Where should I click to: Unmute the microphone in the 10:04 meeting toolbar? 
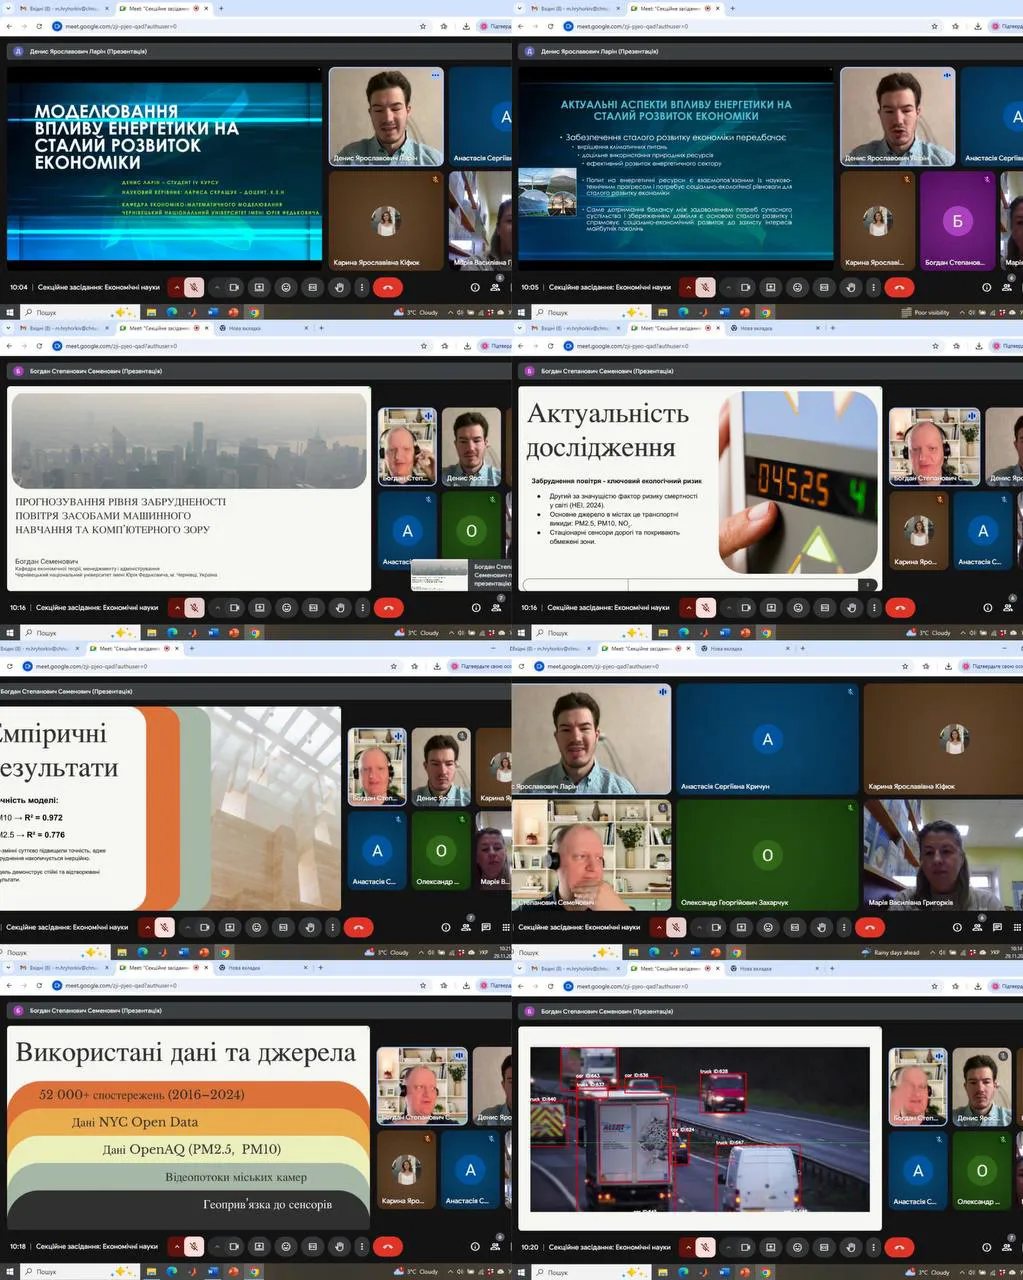tap(194, 287)
